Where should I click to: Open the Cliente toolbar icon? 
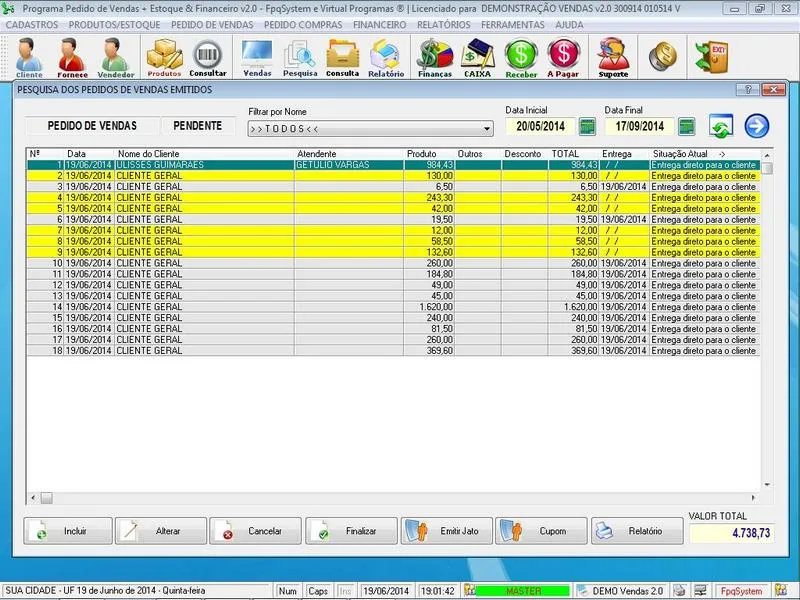coord(29,57)
